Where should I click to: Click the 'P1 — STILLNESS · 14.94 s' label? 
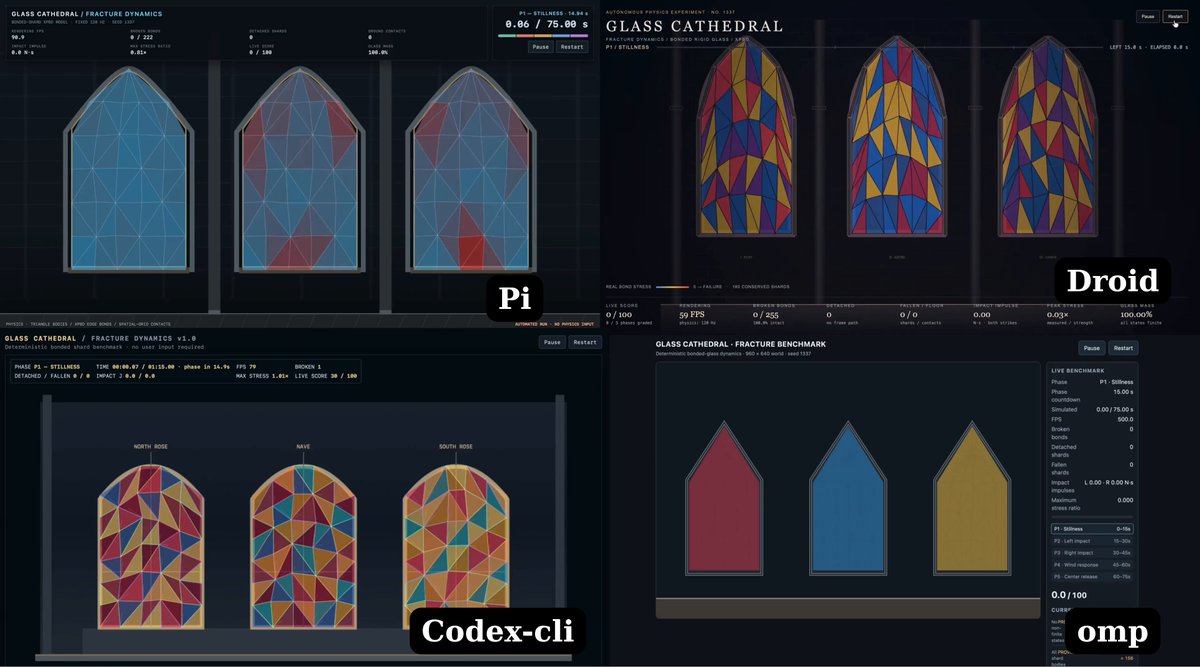click(x=553, y=12)
